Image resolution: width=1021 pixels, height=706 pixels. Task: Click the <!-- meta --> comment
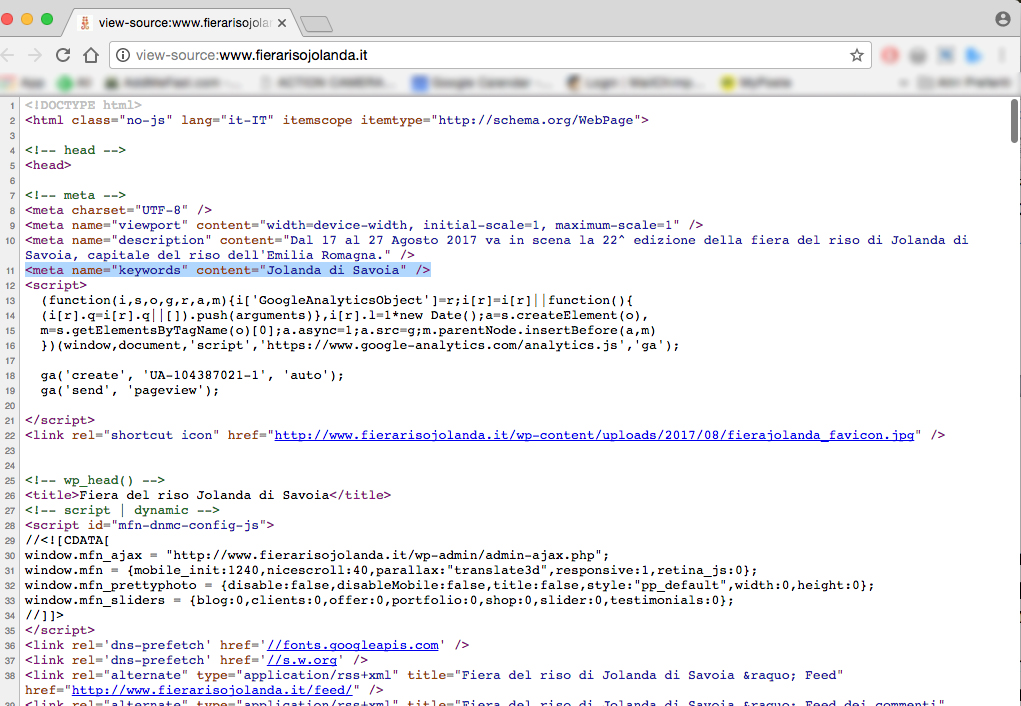pyautogui.click(x=76, y=195)
